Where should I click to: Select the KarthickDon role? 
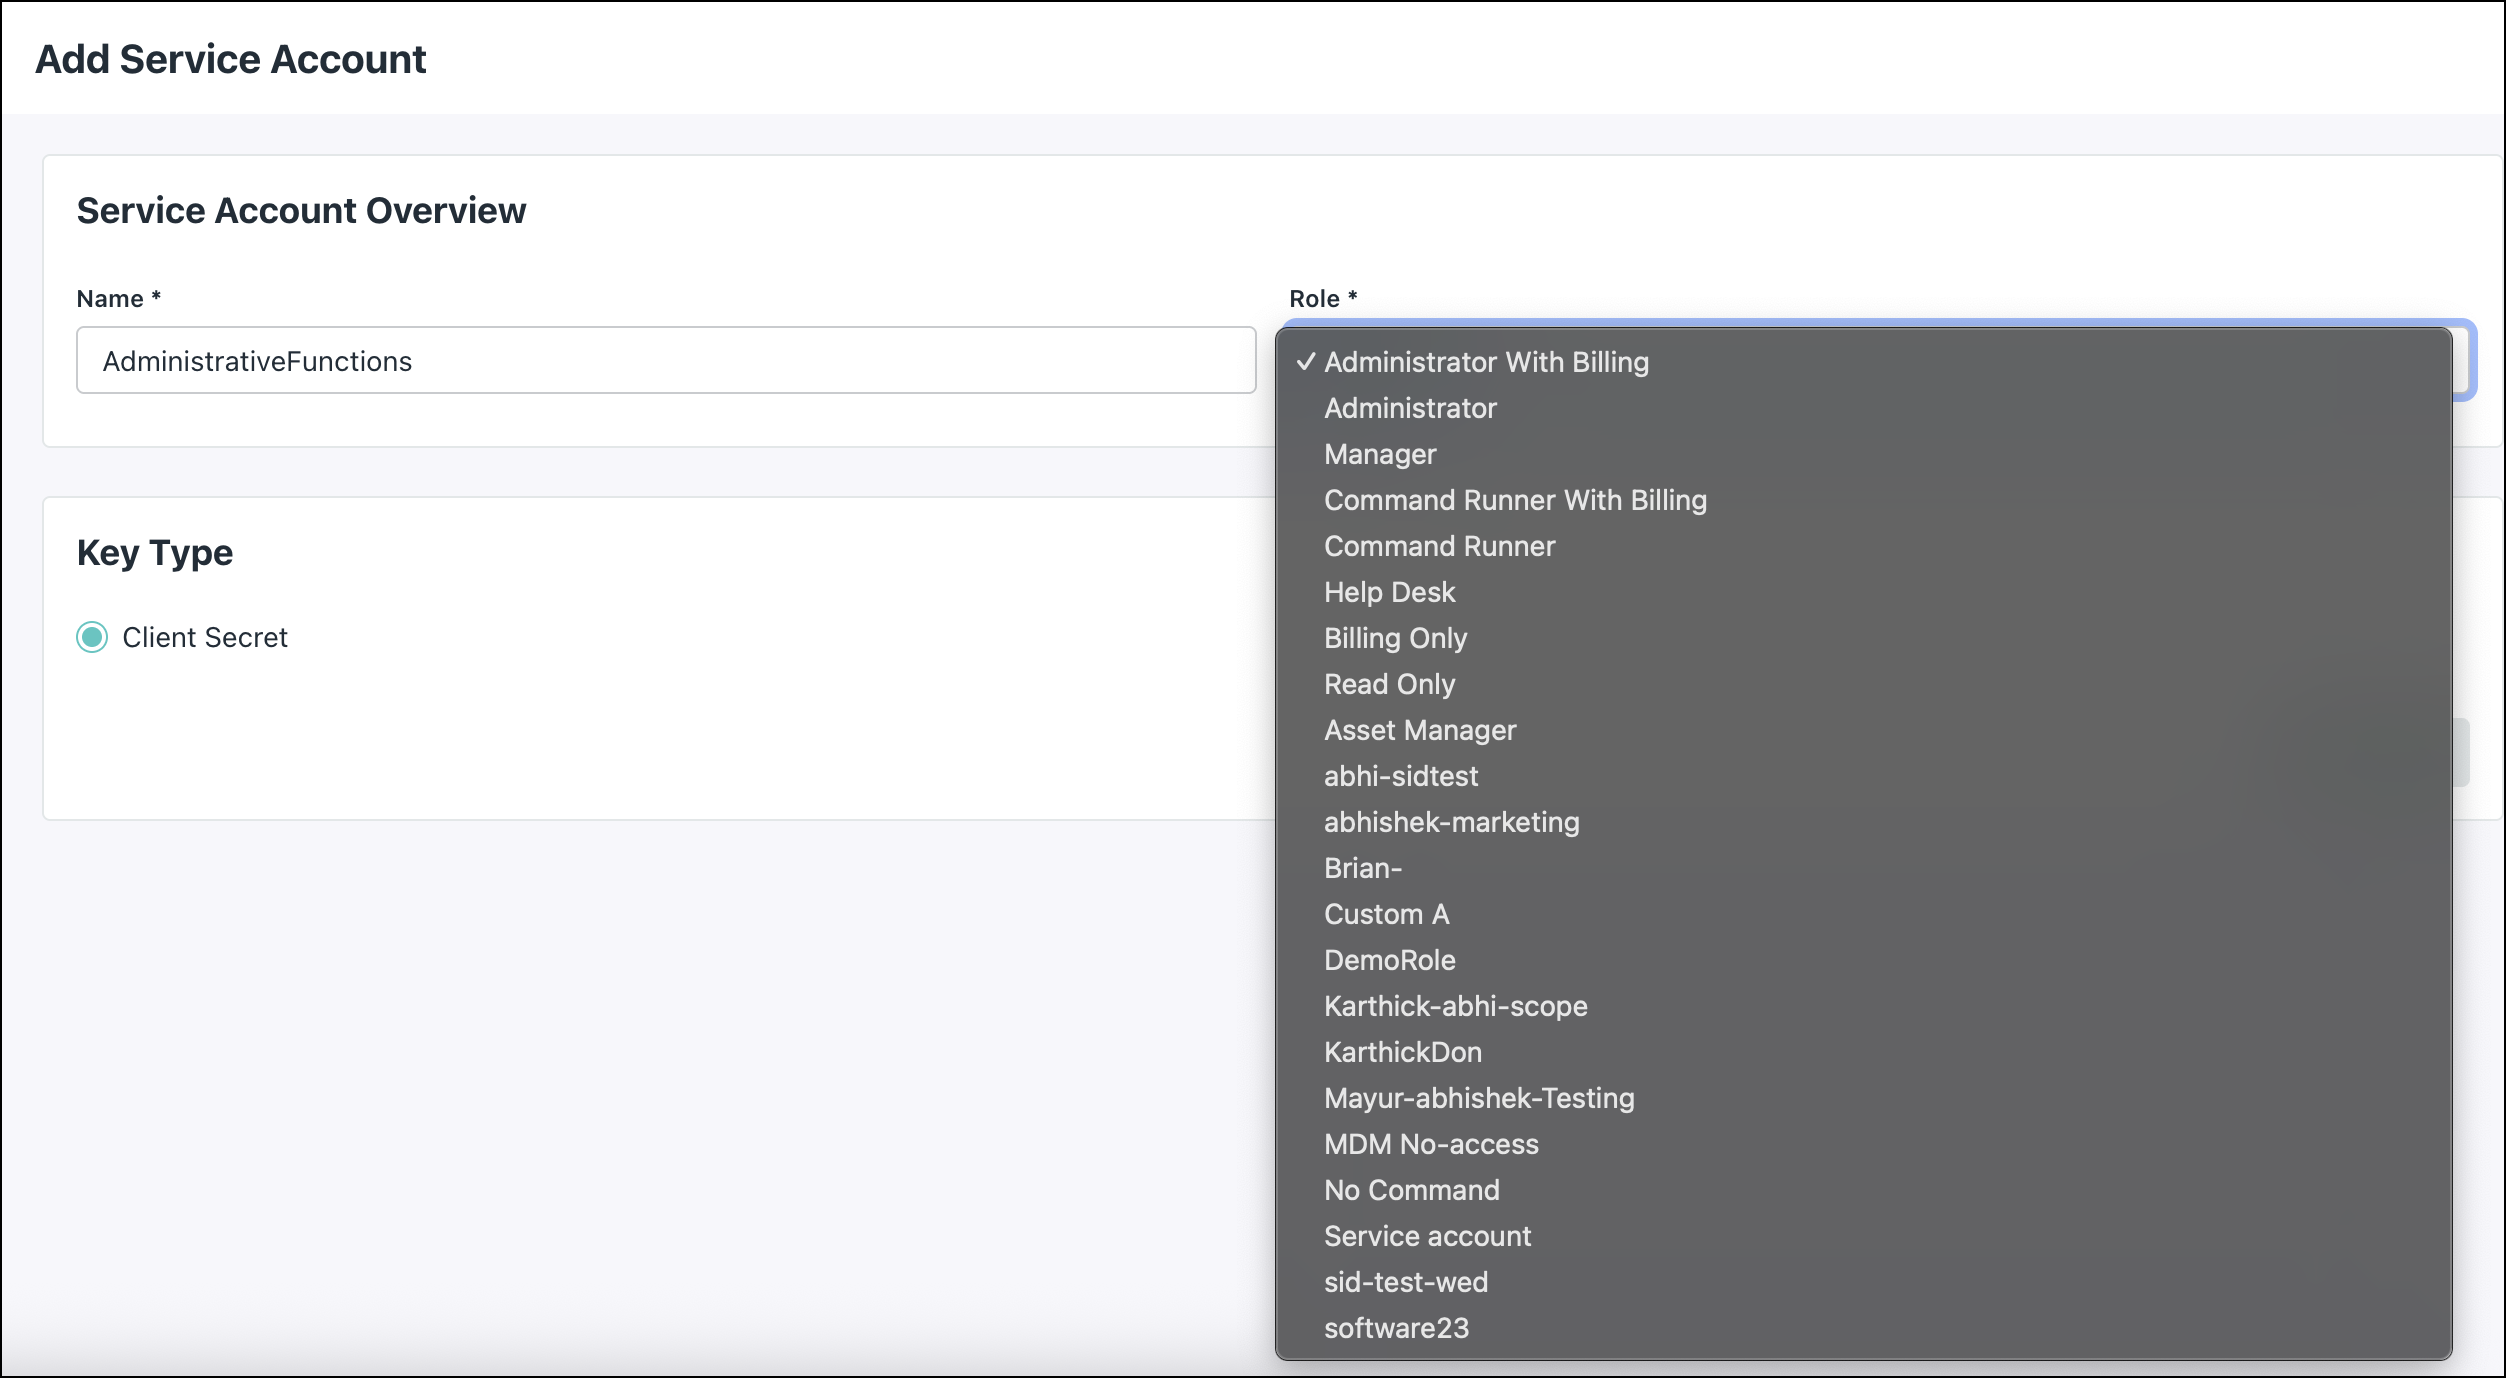[x=1403, y=1052]
